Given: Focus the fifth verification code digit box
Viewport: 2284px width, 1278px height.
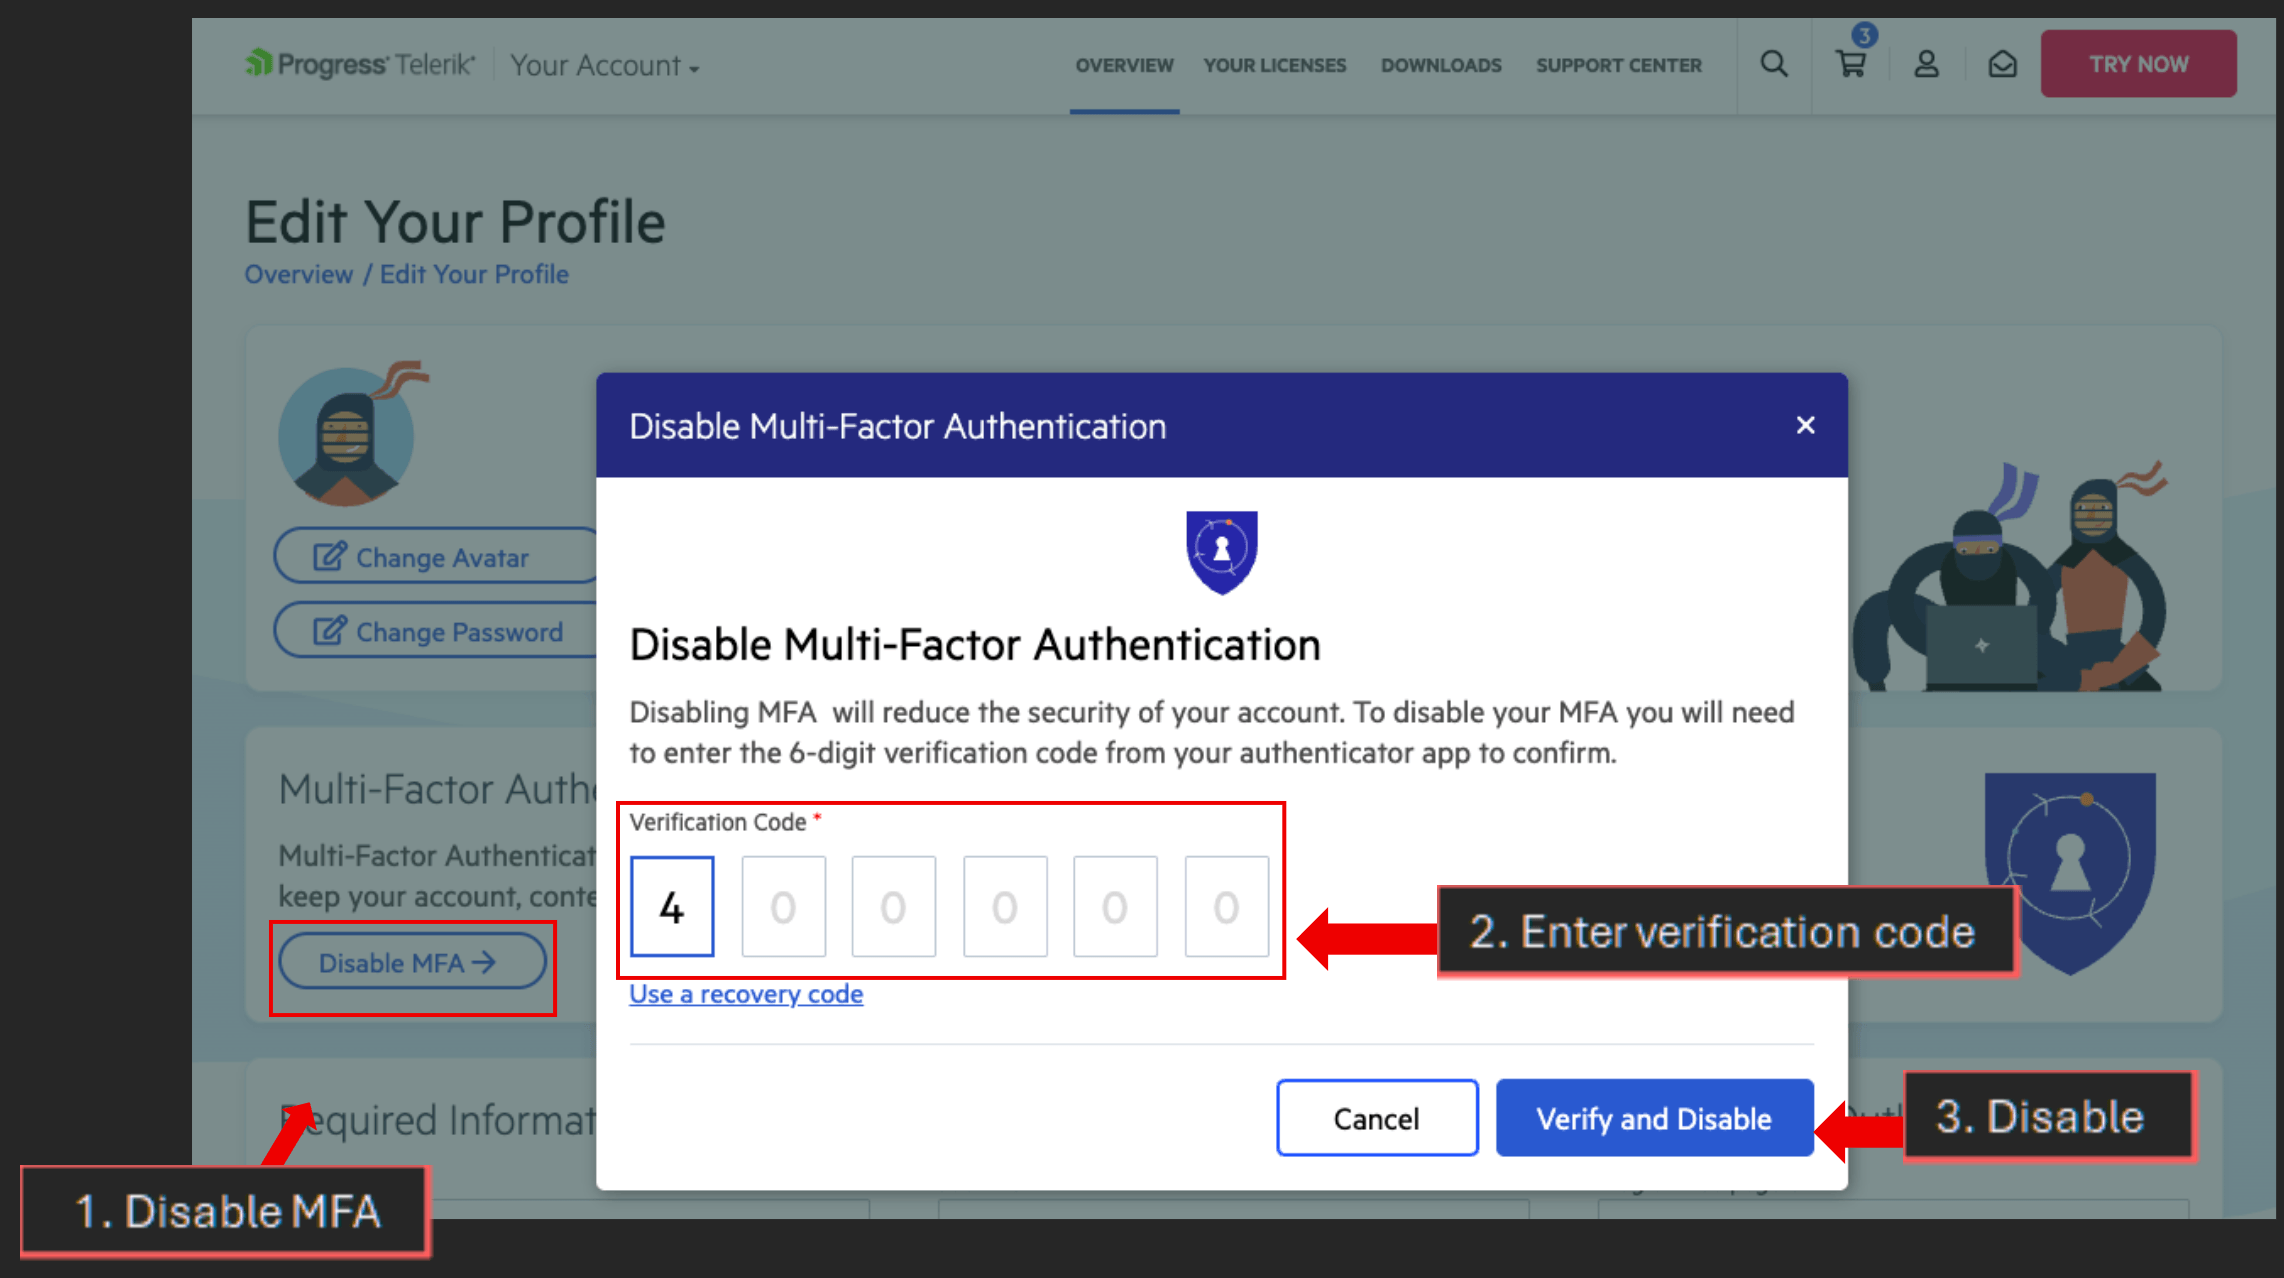Looking at the screenshot, I should 1115,906.
